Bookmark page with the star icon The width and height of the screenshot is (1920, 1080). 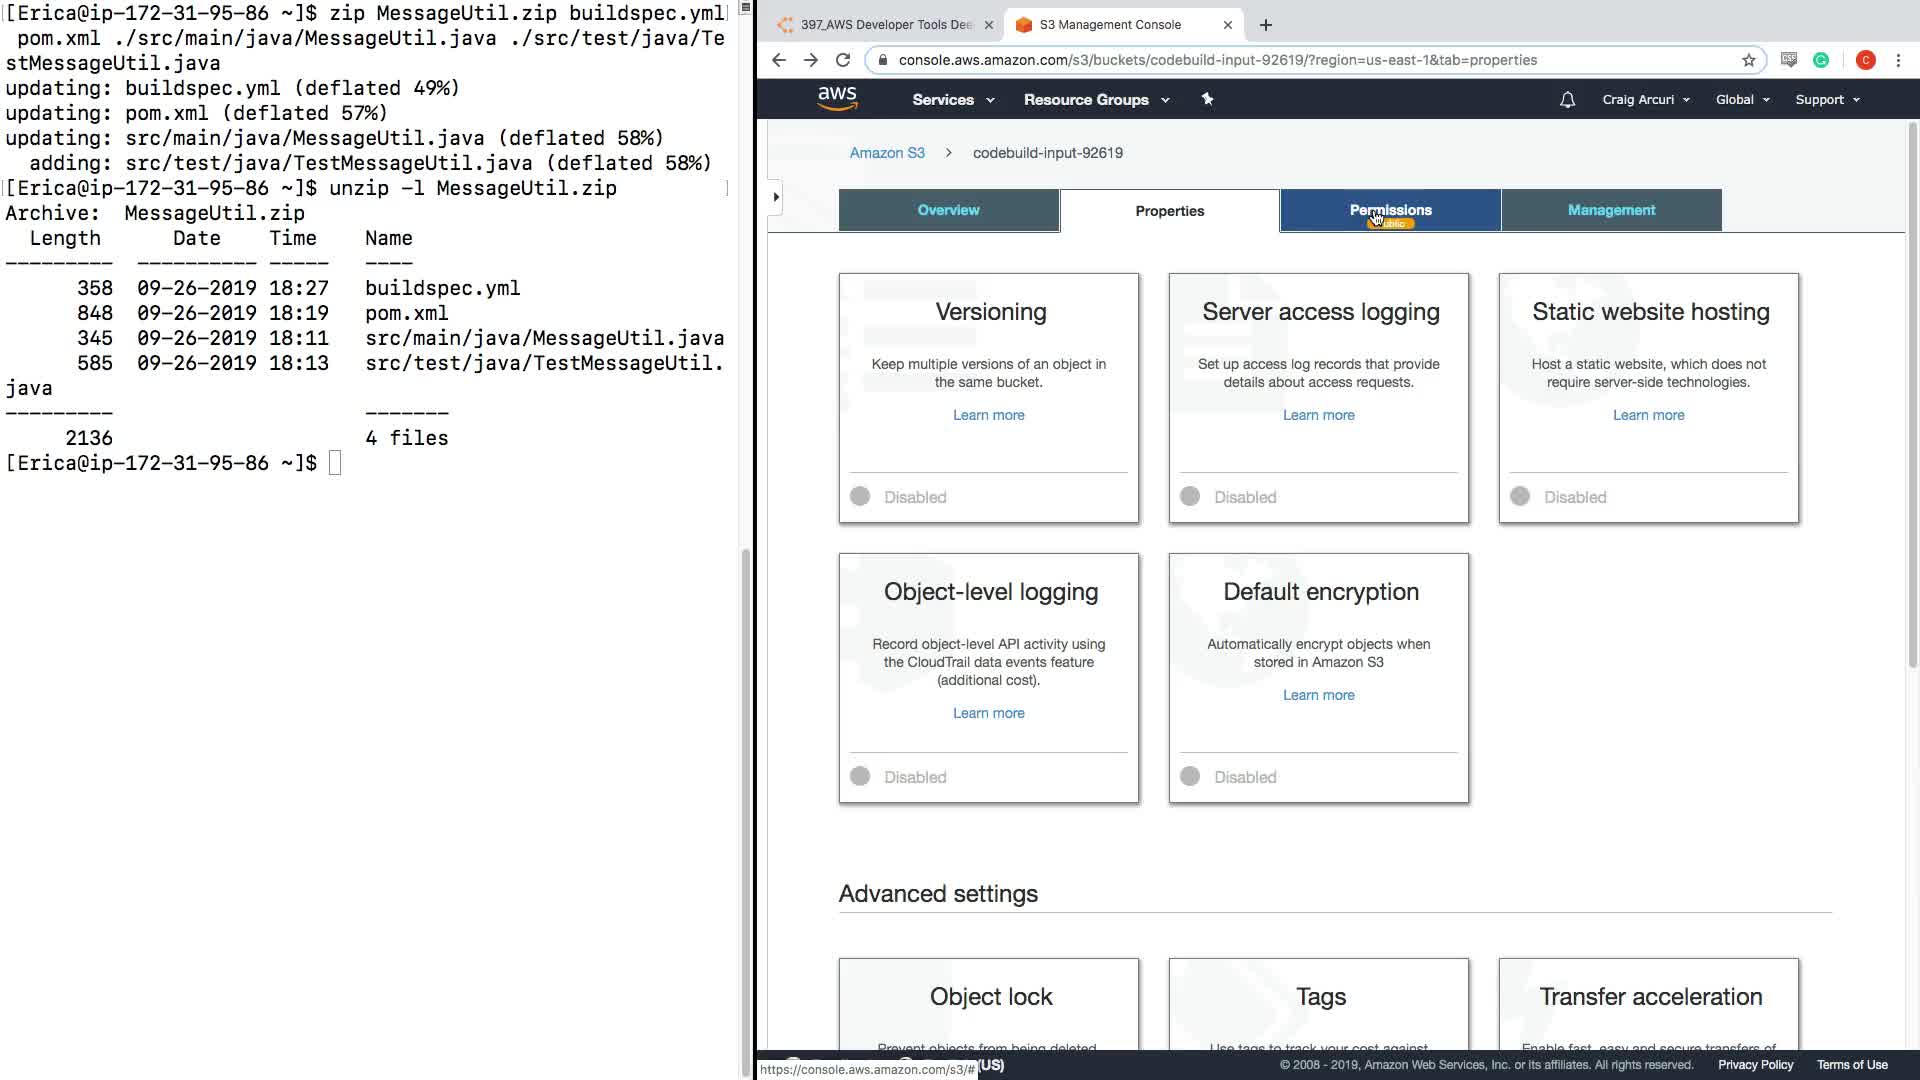pyautogui.click(x=1748, y=60)
